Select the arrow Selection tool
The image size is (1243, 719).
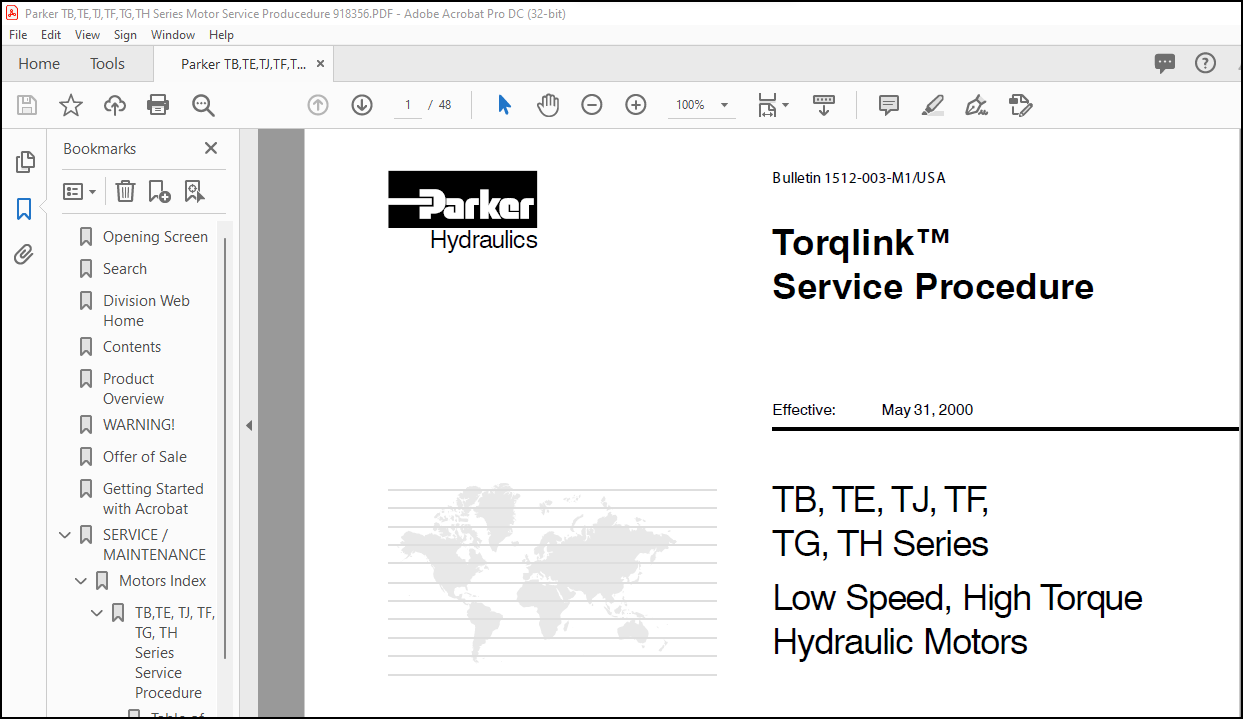(x=504, y=105)
